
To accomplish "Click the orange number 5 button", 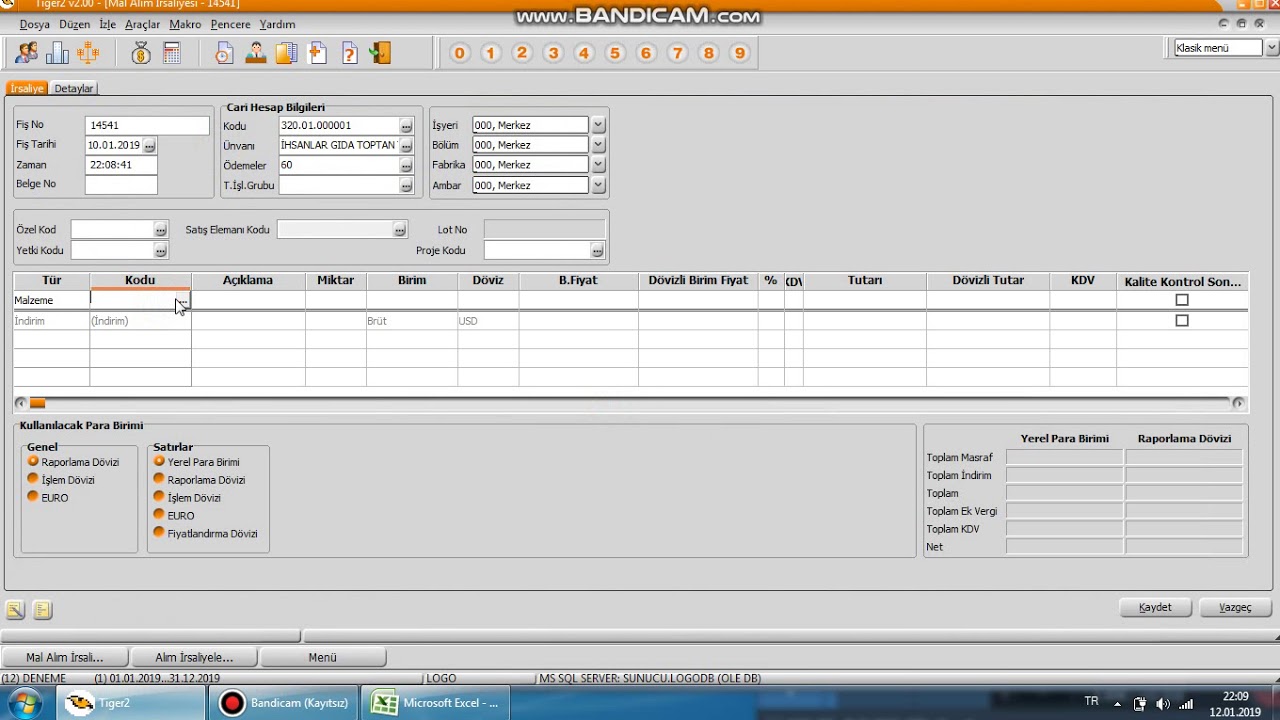I will [x=615, y=53].
